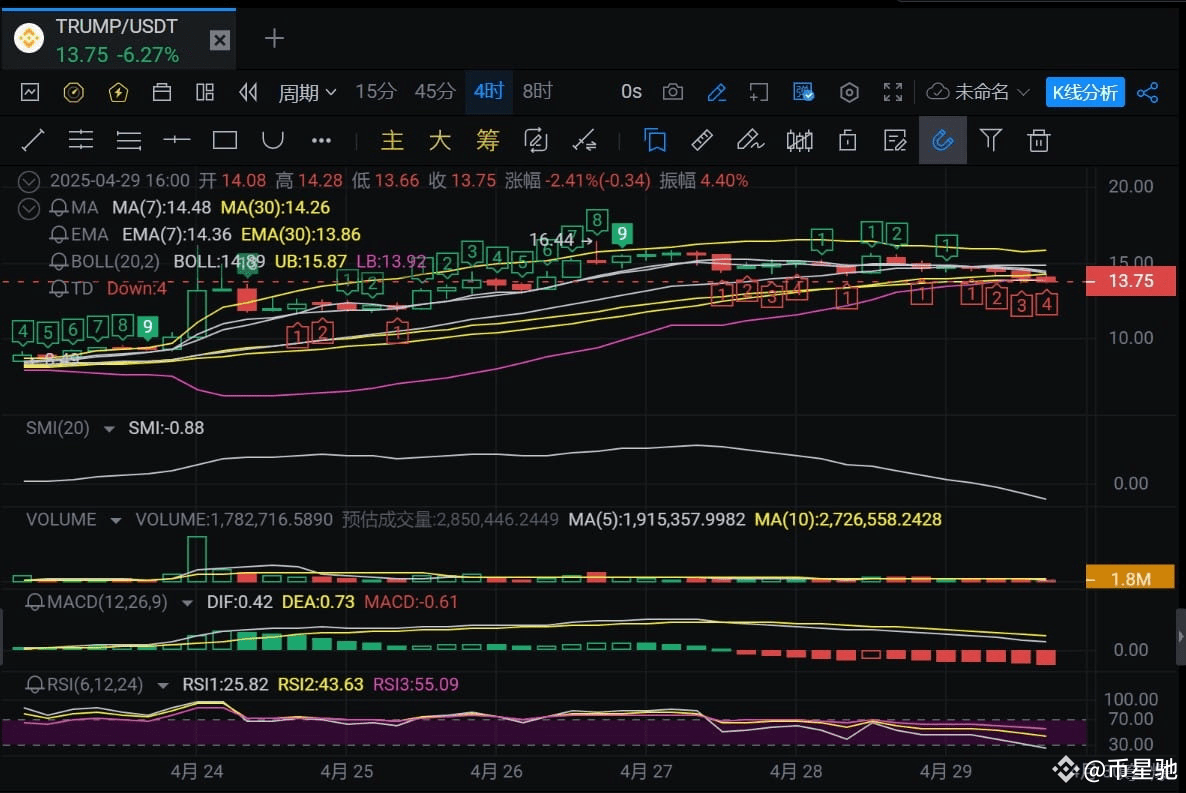Screen dimensions: 1186x793
Task: Select the pencil freehand brush tool
Action: point(750,140)
